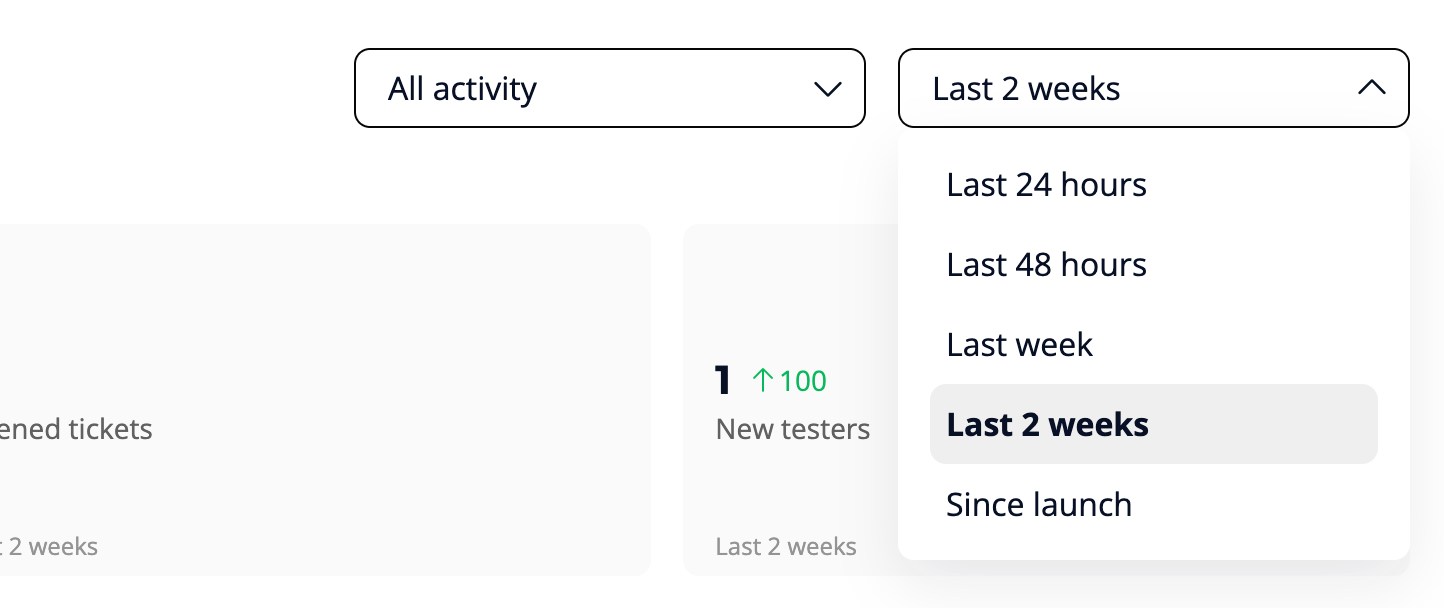Click empty area of New testers card
1444x608 pixels.
click(x=790, y=290)
